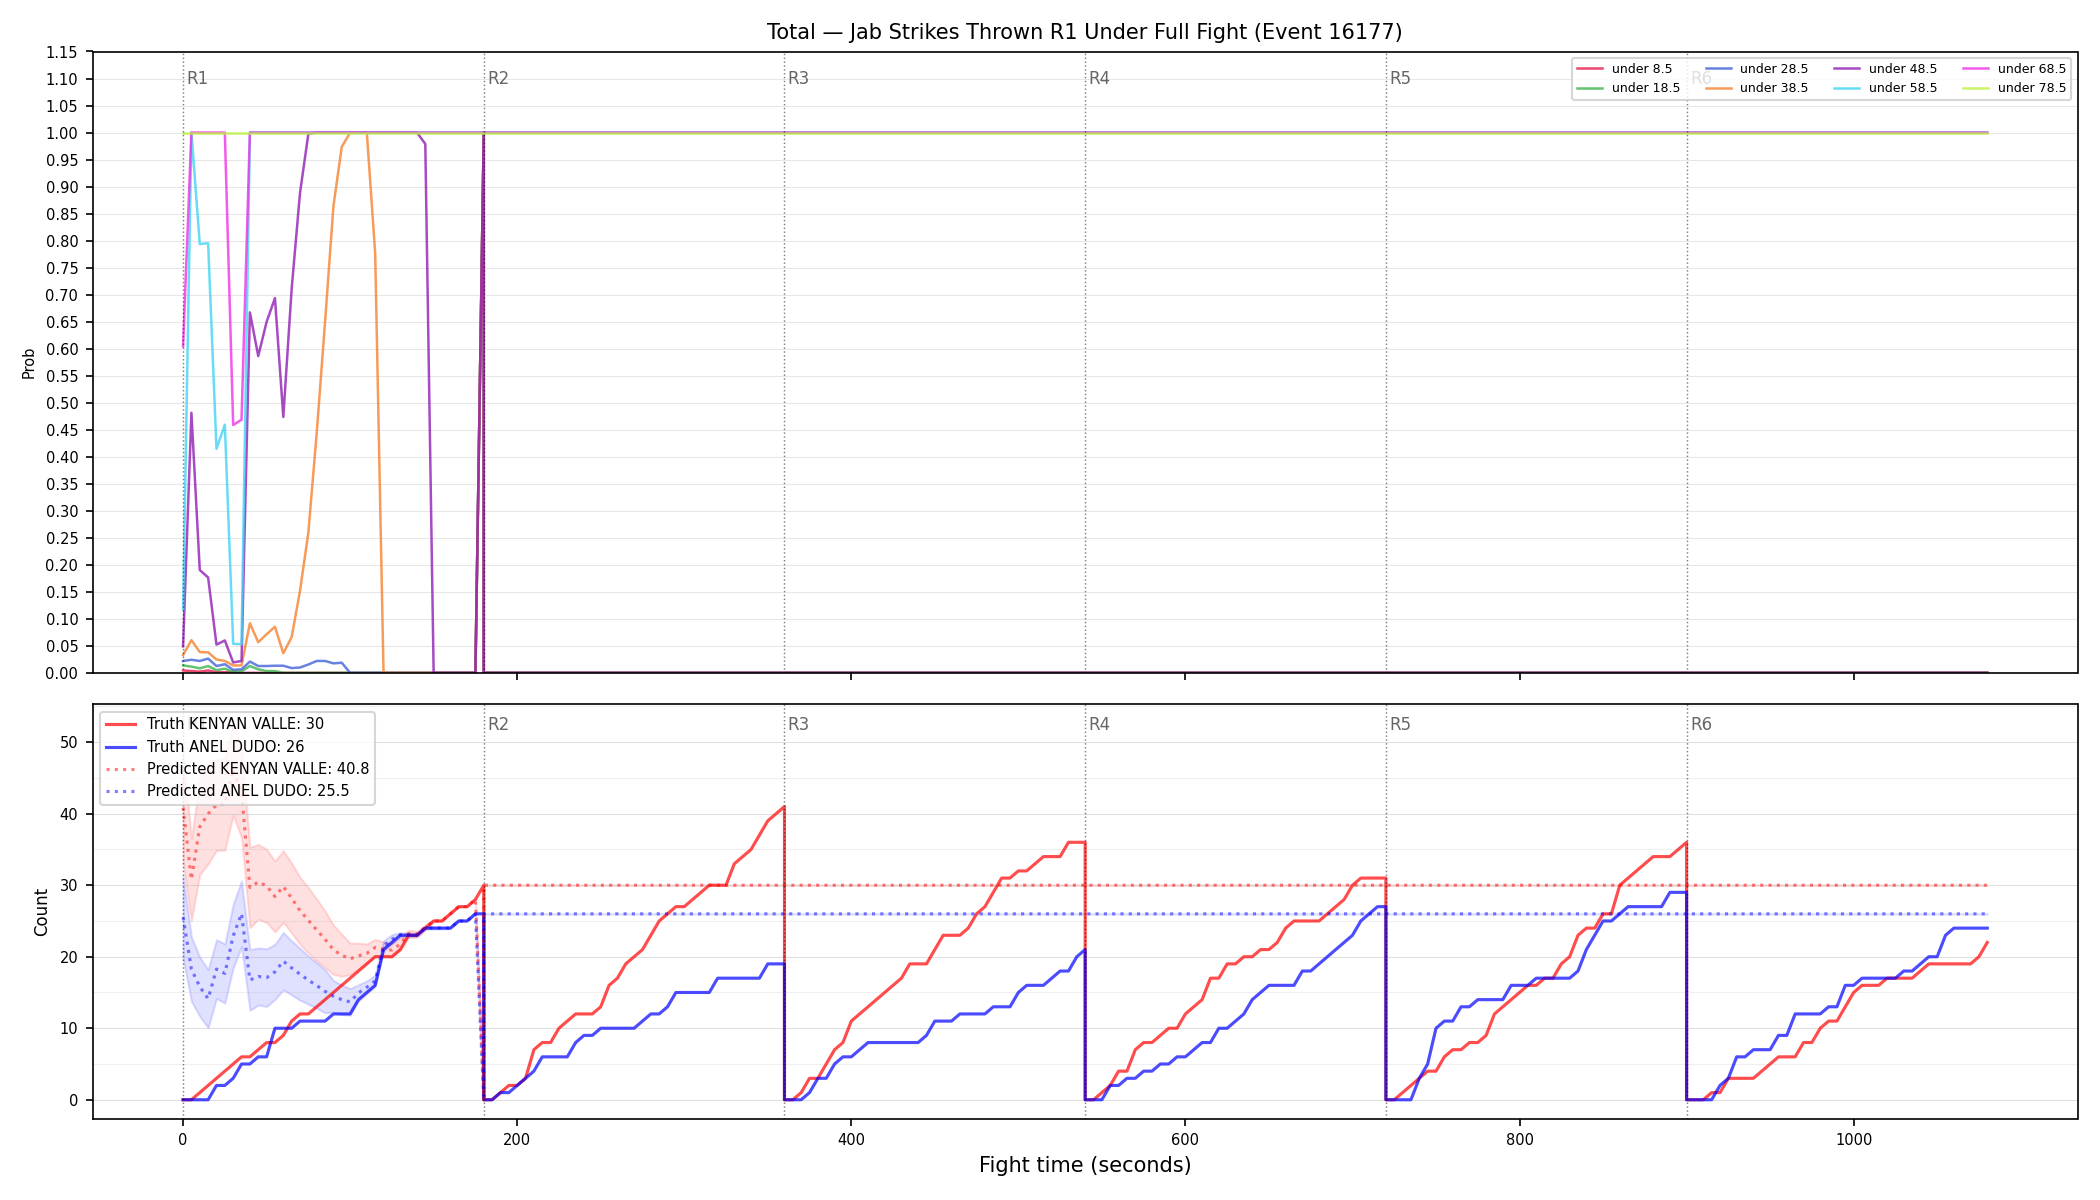Click the 0.50 tick on Prob axis
This screenshot has height=1200, width=2100.
pos(62,403)
